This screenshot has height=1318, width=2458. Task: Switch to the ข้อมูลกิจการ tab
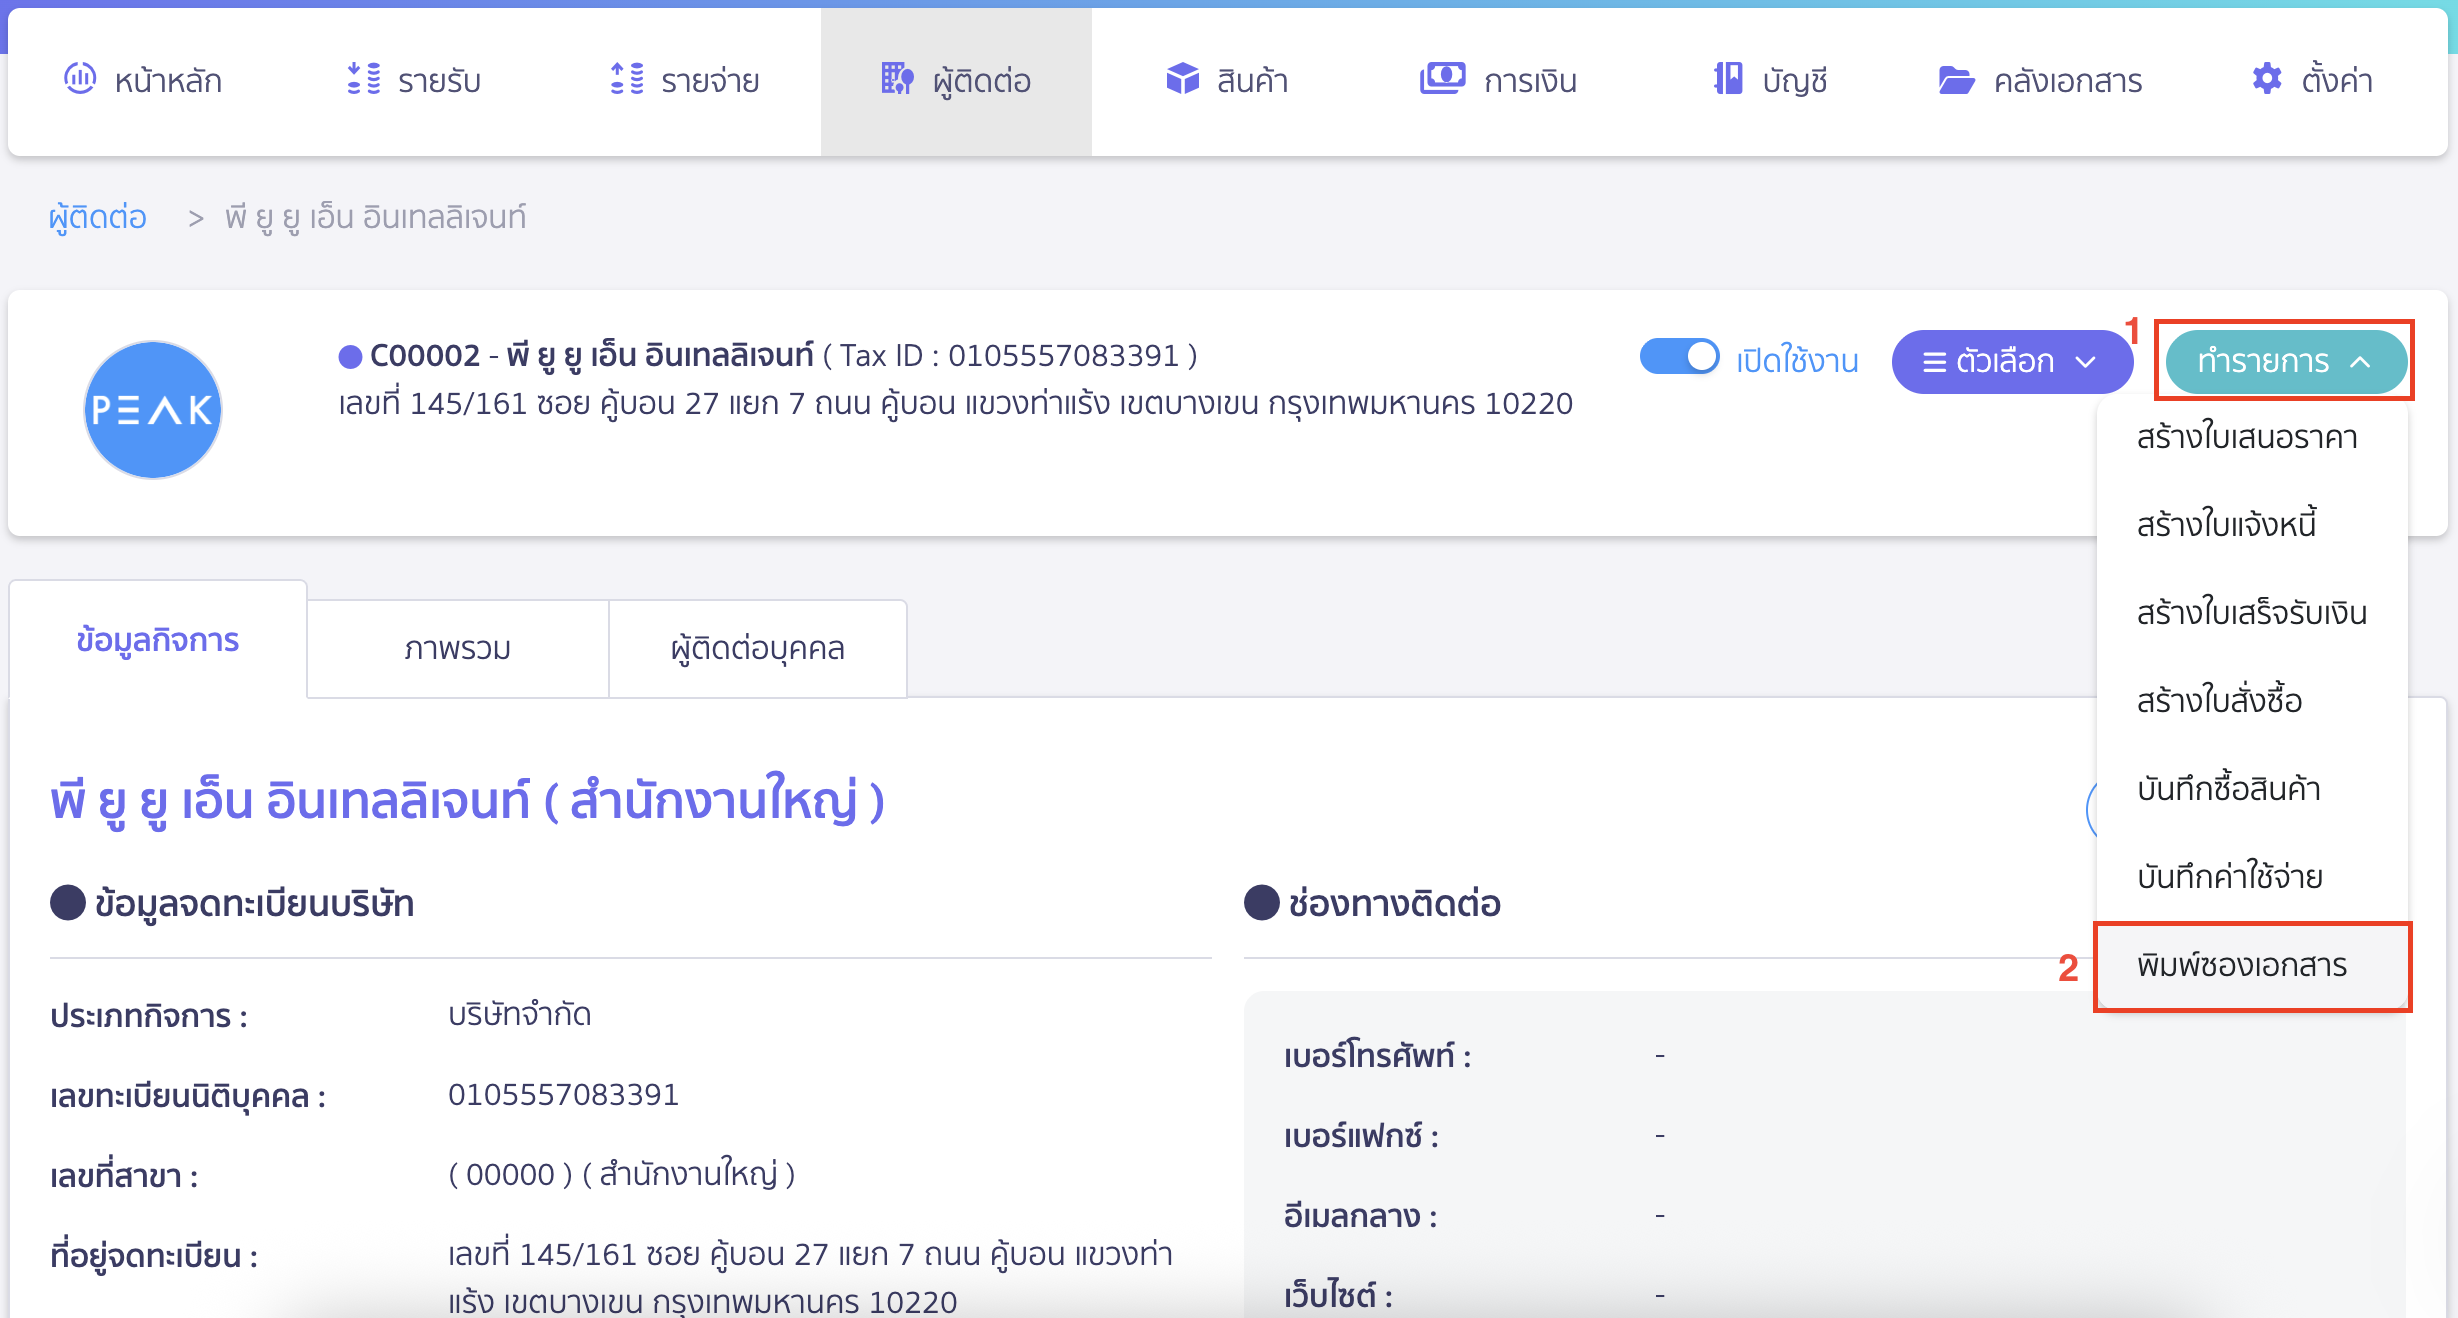pyautogui.click(x=158, y=640)
